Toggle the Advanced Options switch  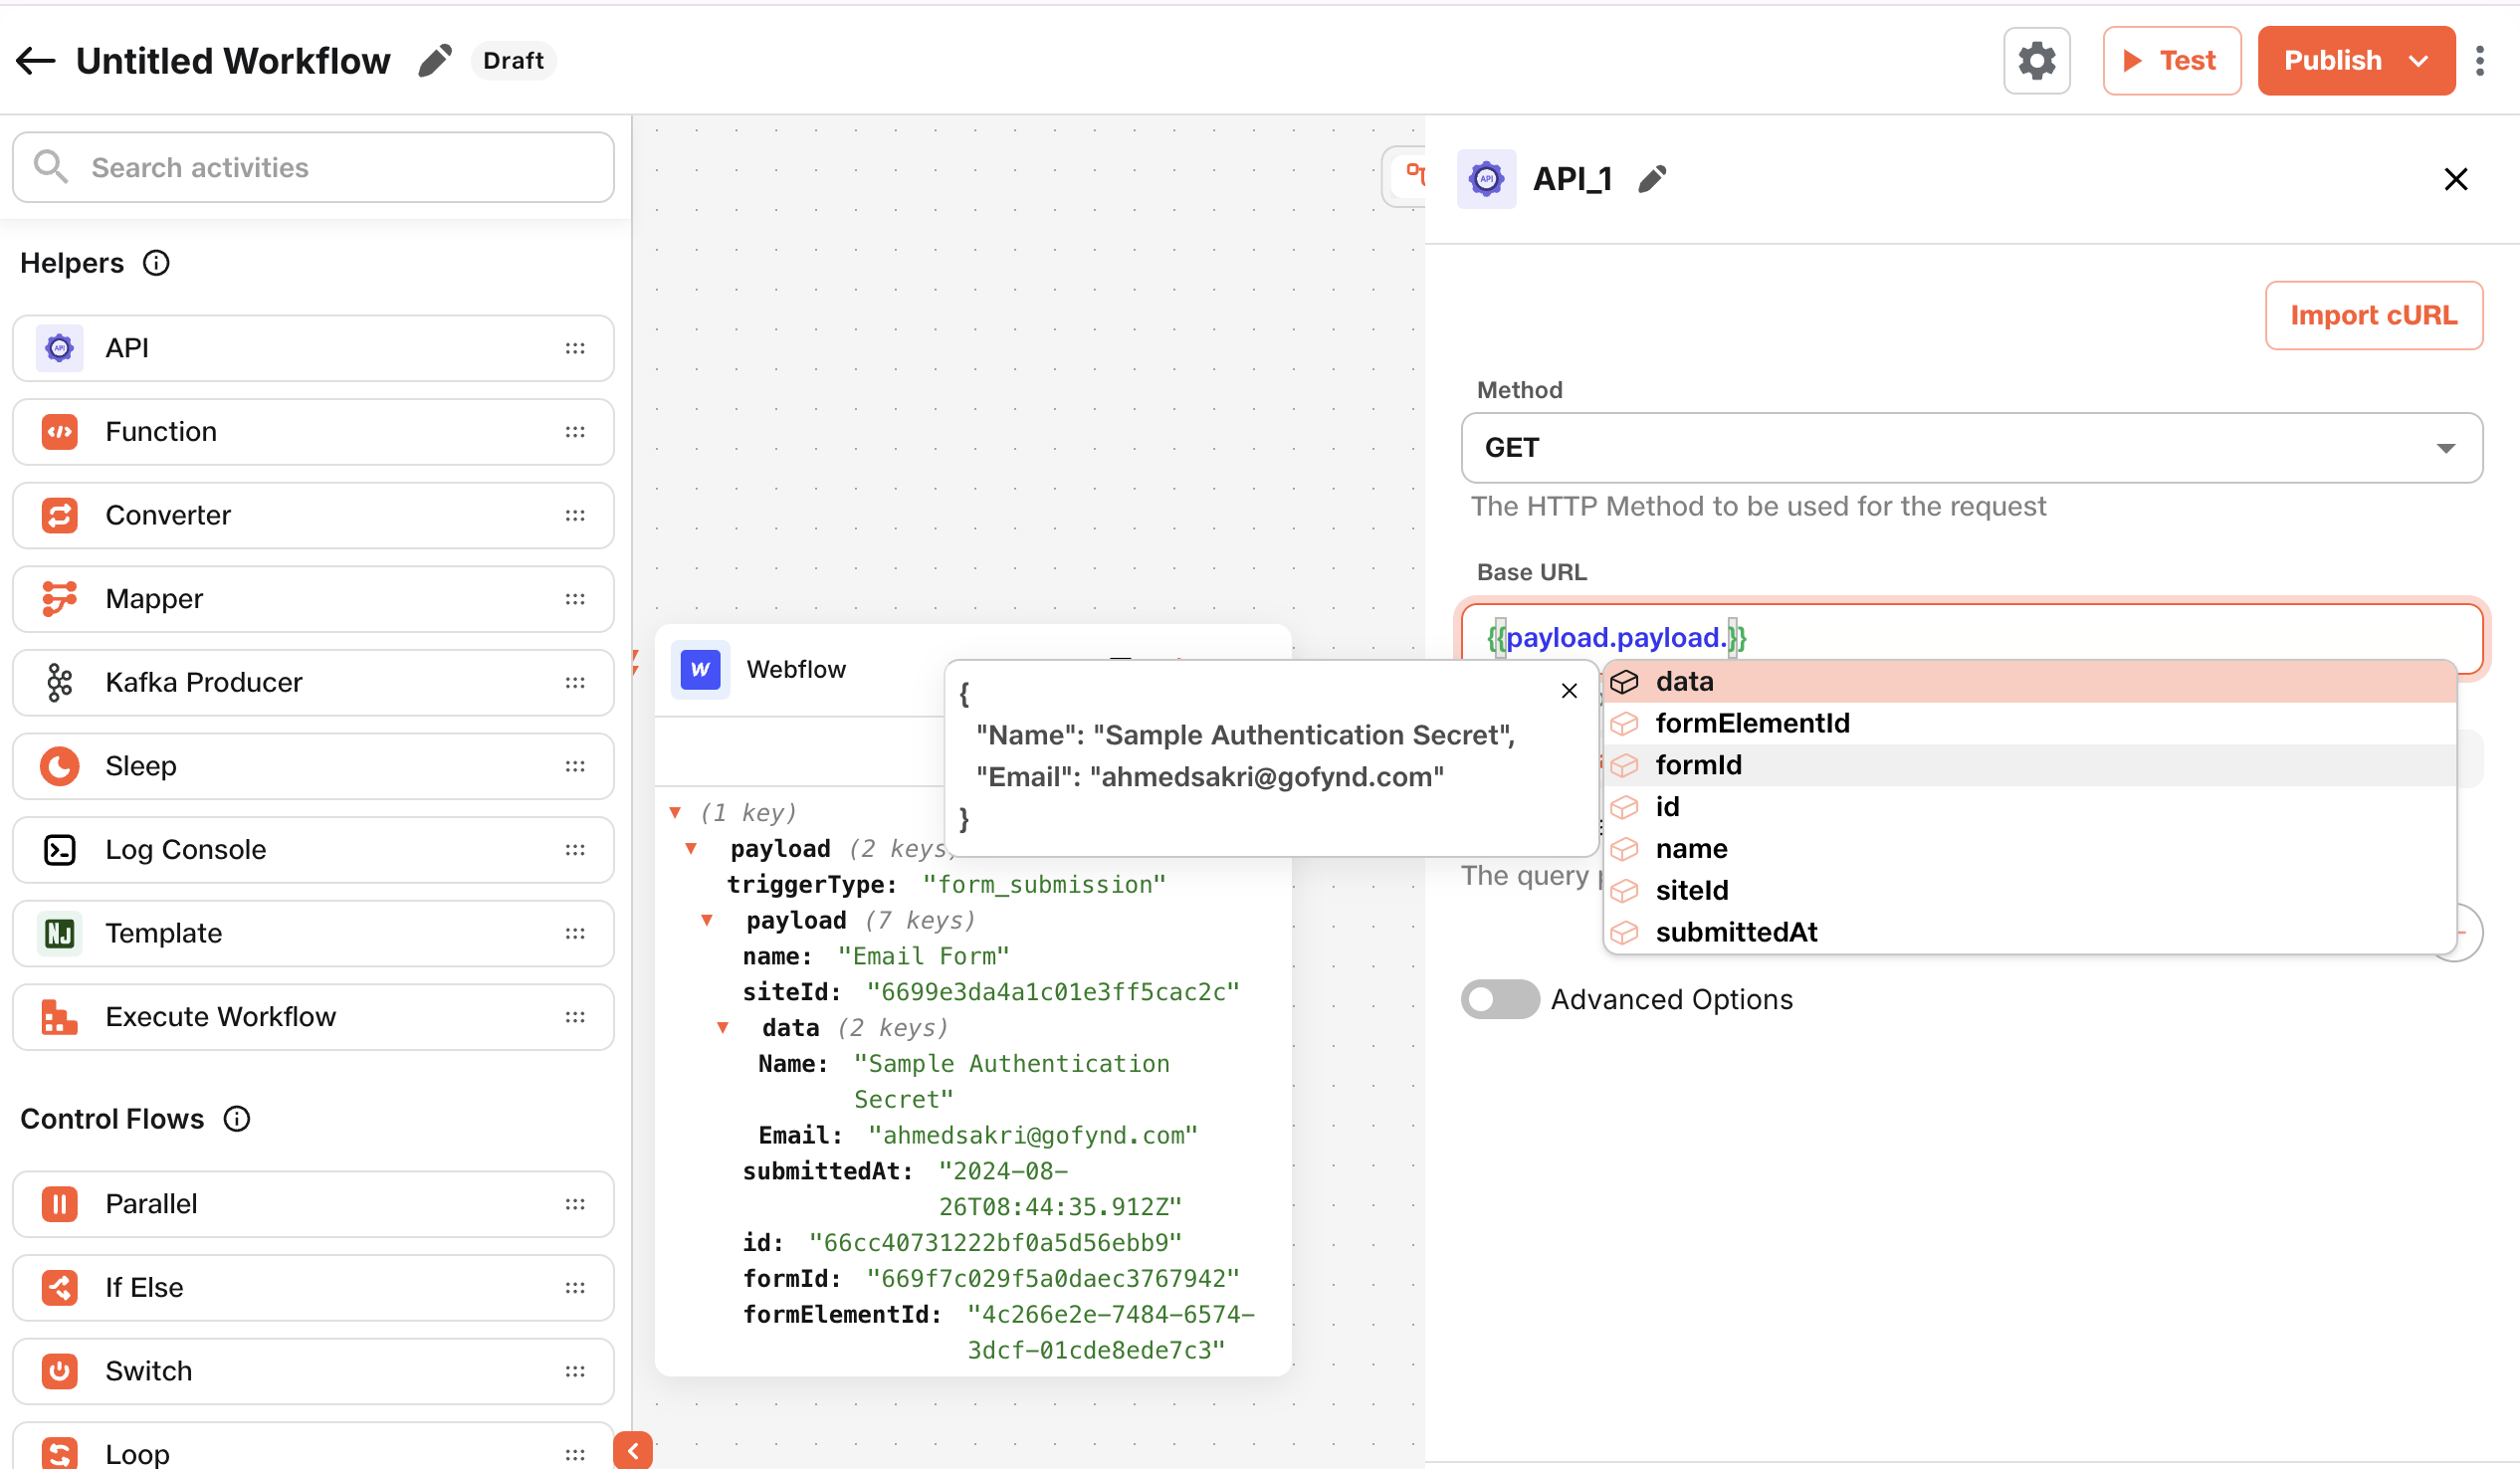tap(1499, 999)
